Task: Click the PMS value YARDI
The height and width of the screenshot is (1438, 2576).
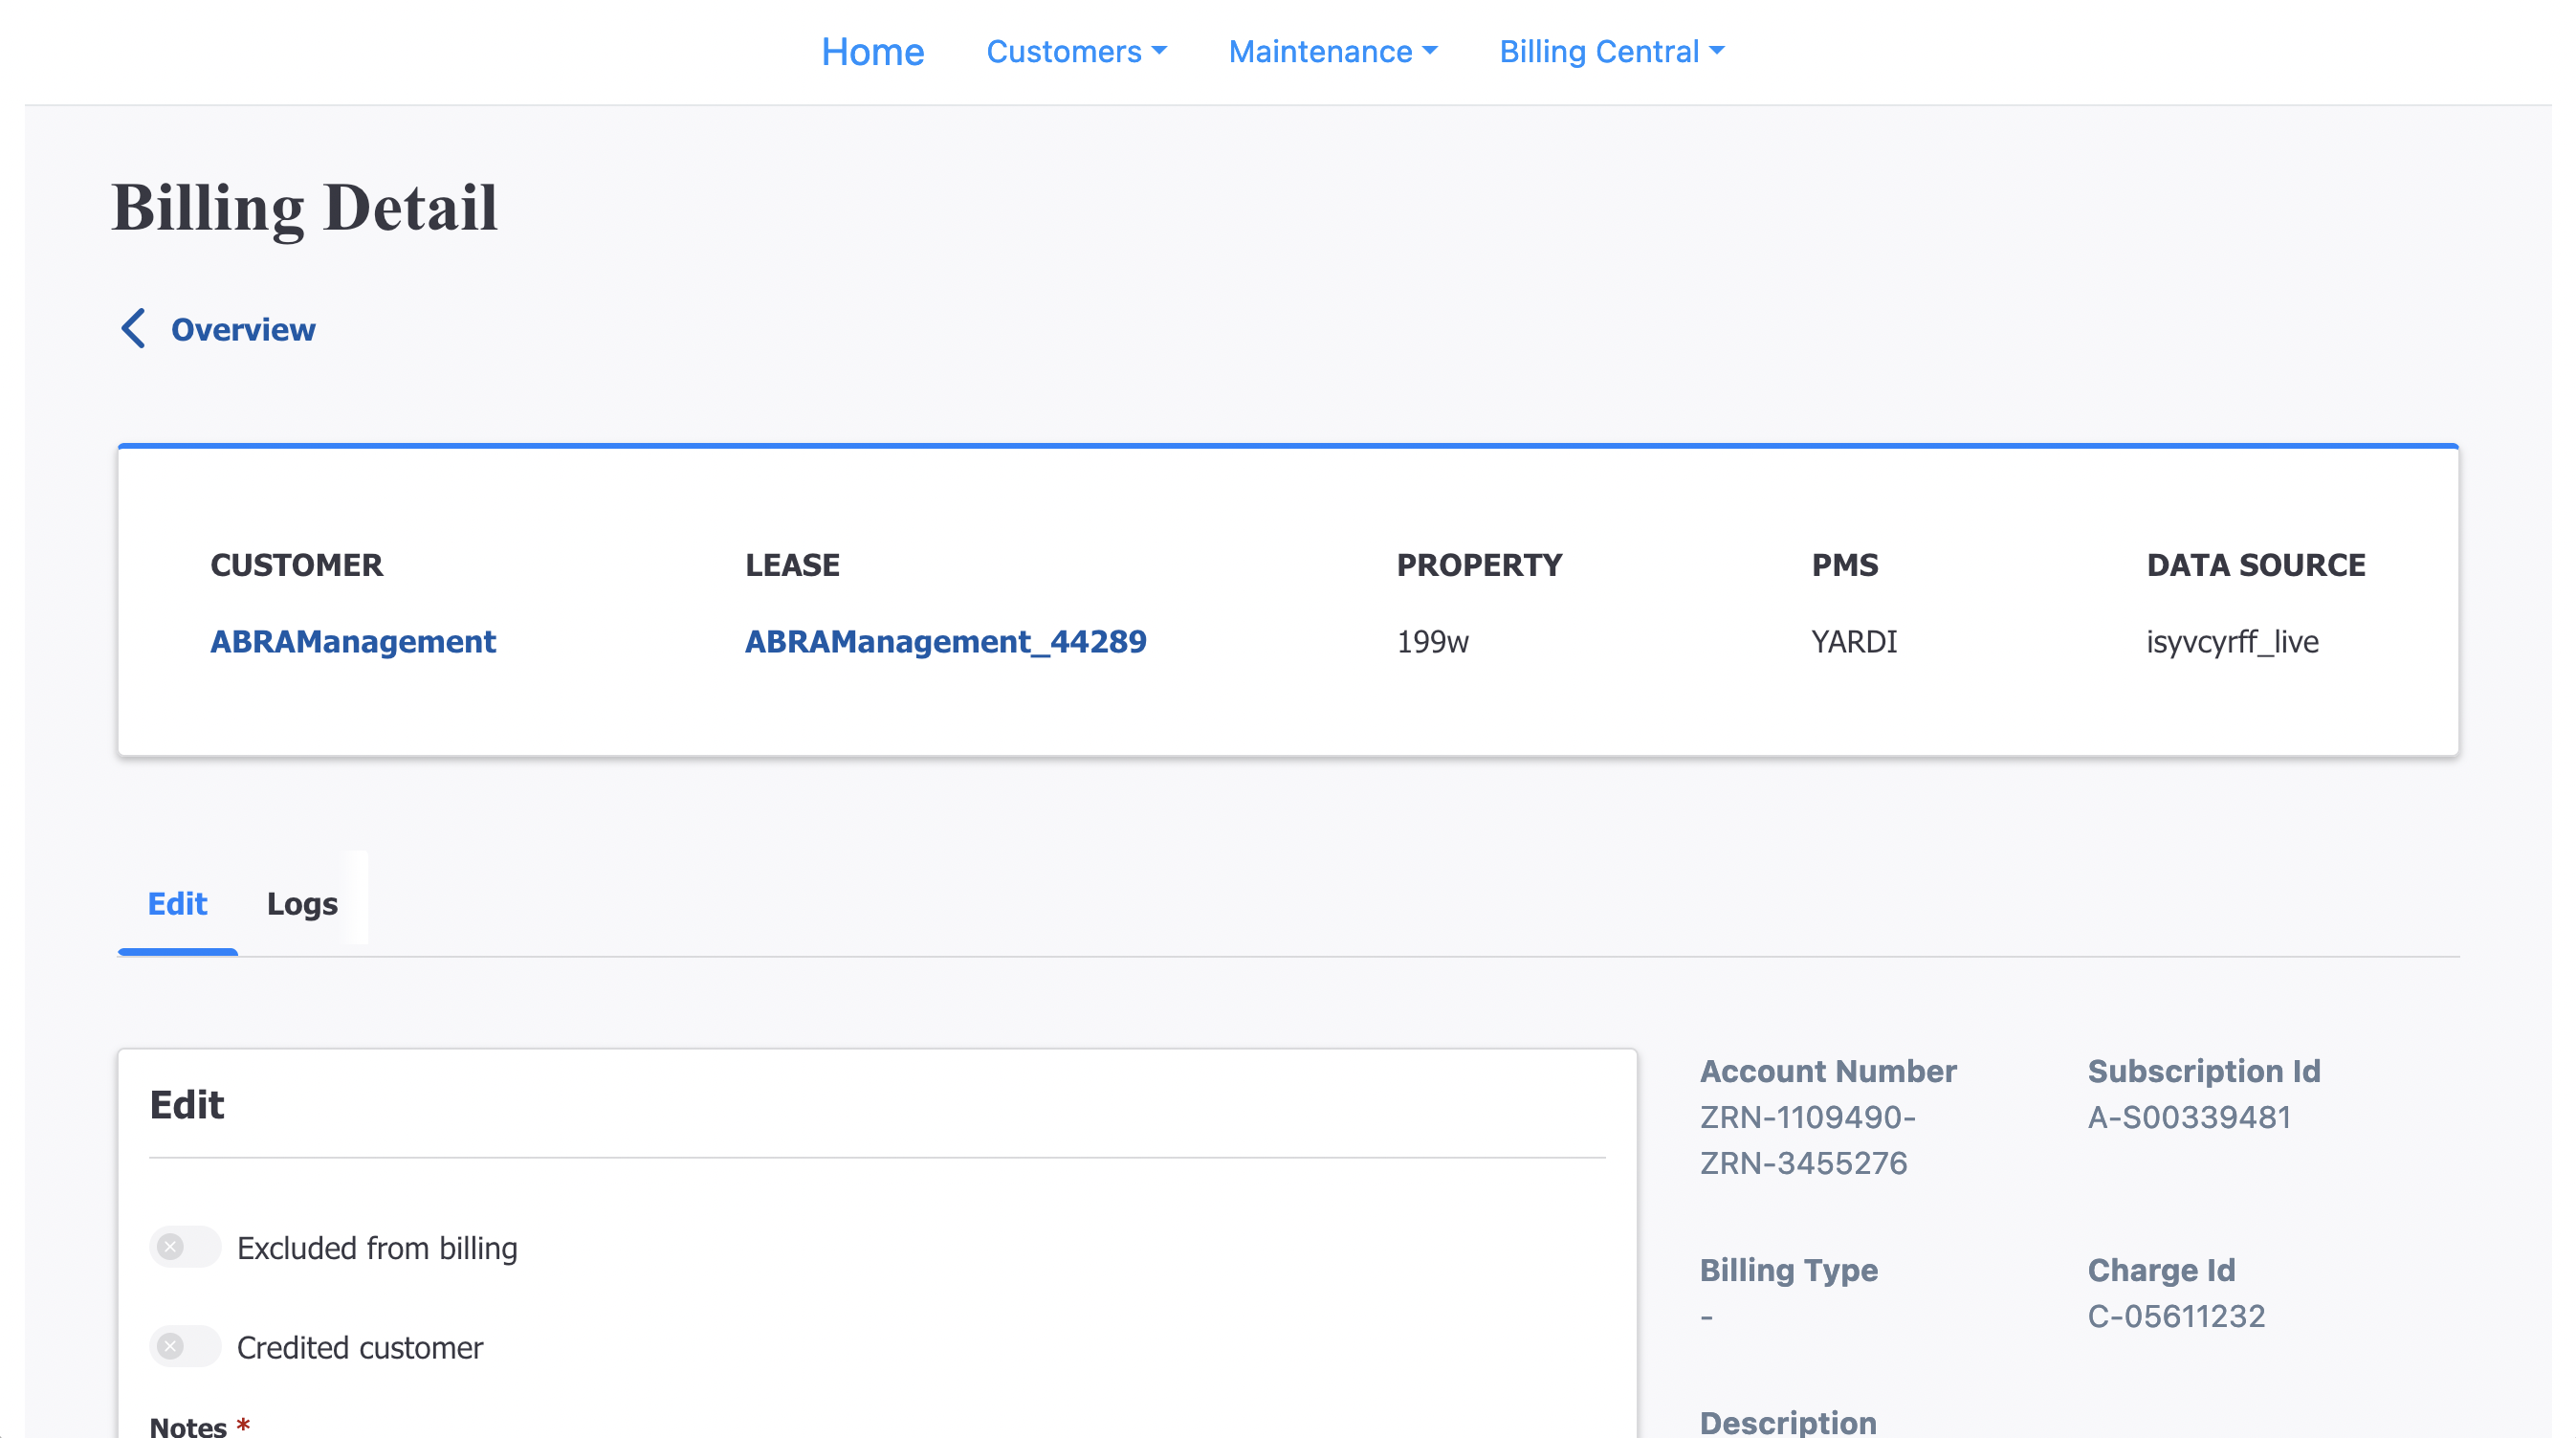Action: [1854, 641]
